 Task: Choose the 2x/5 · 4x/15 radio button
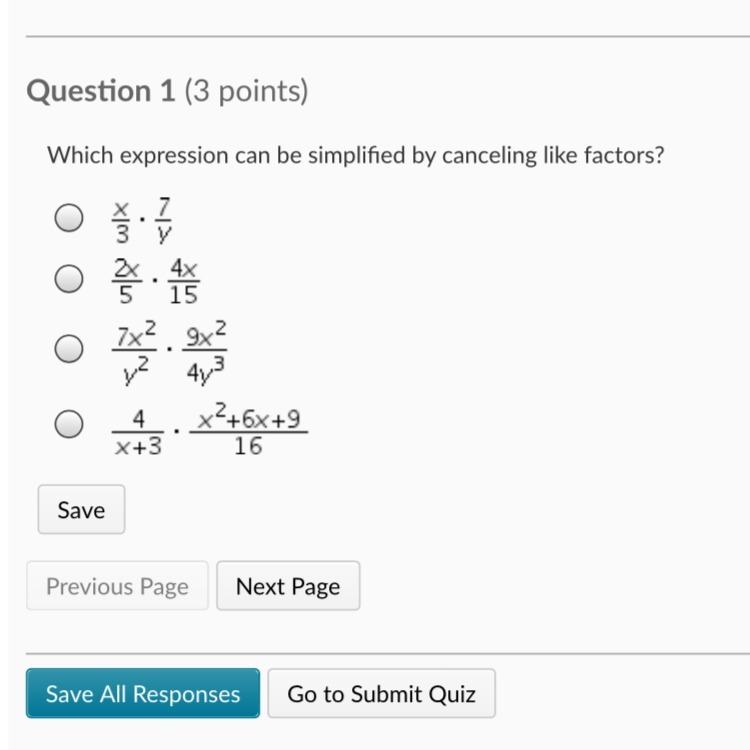(68, 281)
